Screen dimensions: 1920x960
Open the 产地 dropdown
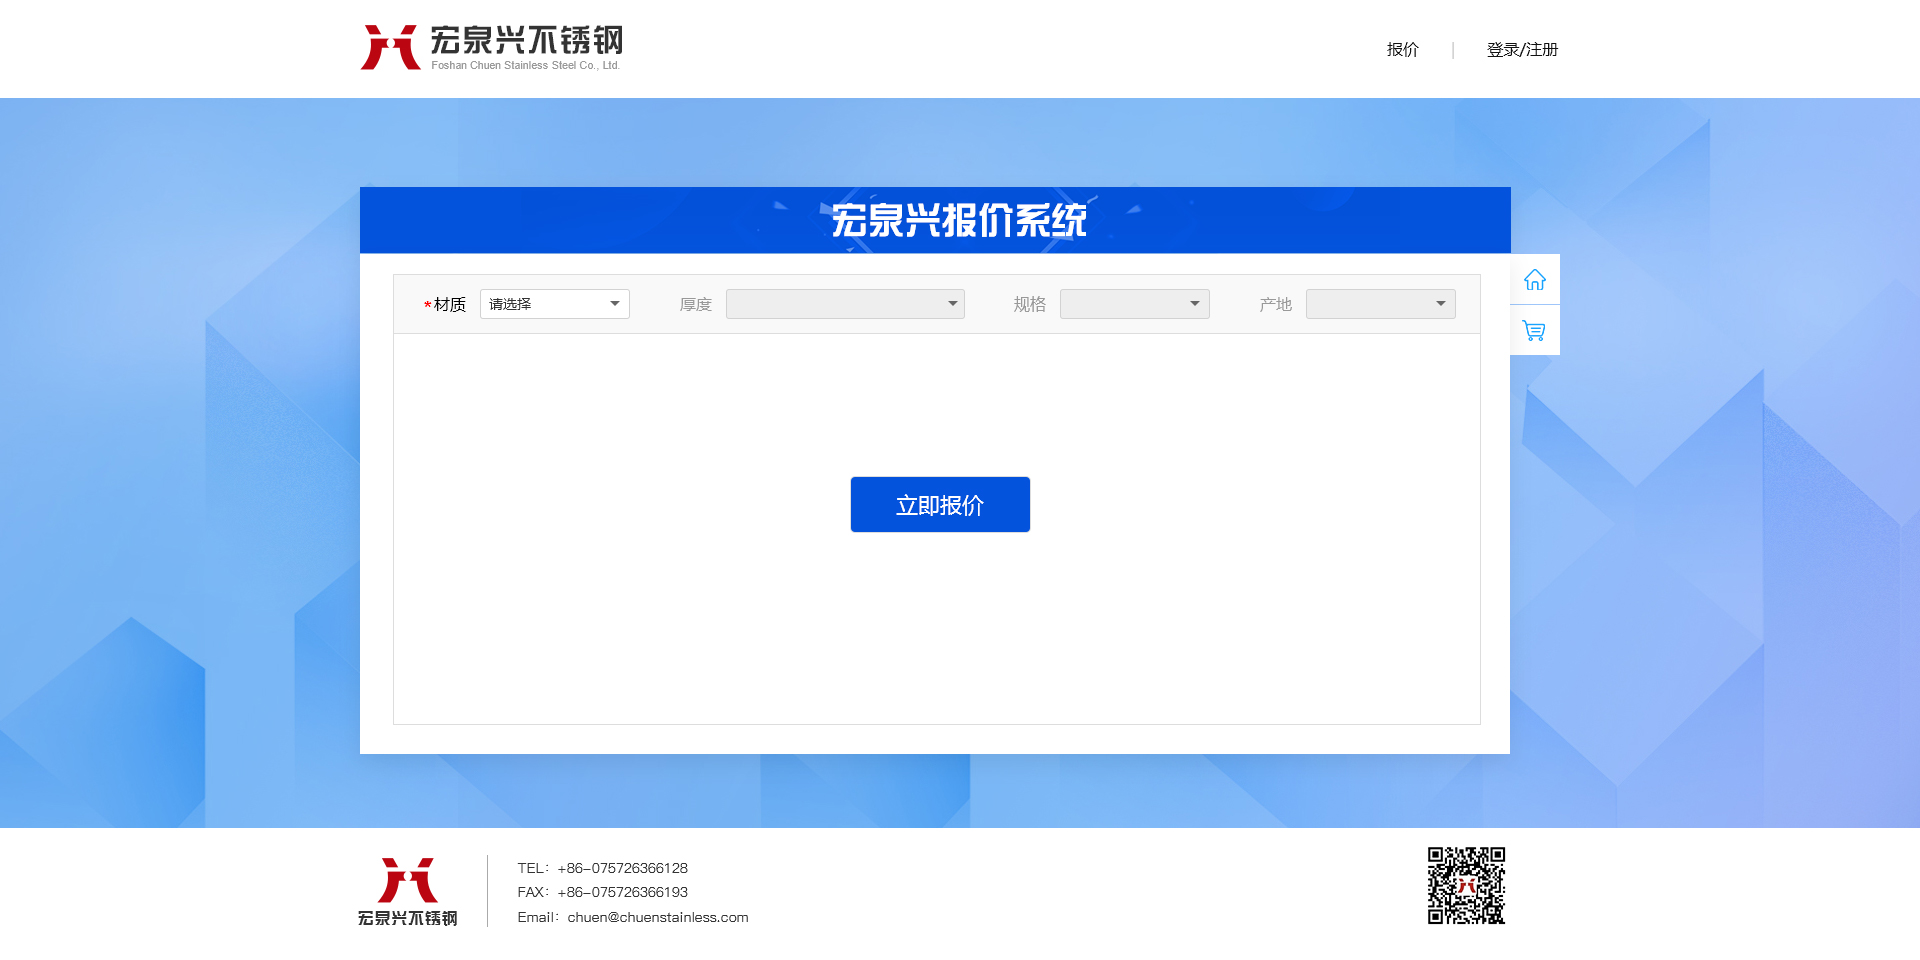1380,304
